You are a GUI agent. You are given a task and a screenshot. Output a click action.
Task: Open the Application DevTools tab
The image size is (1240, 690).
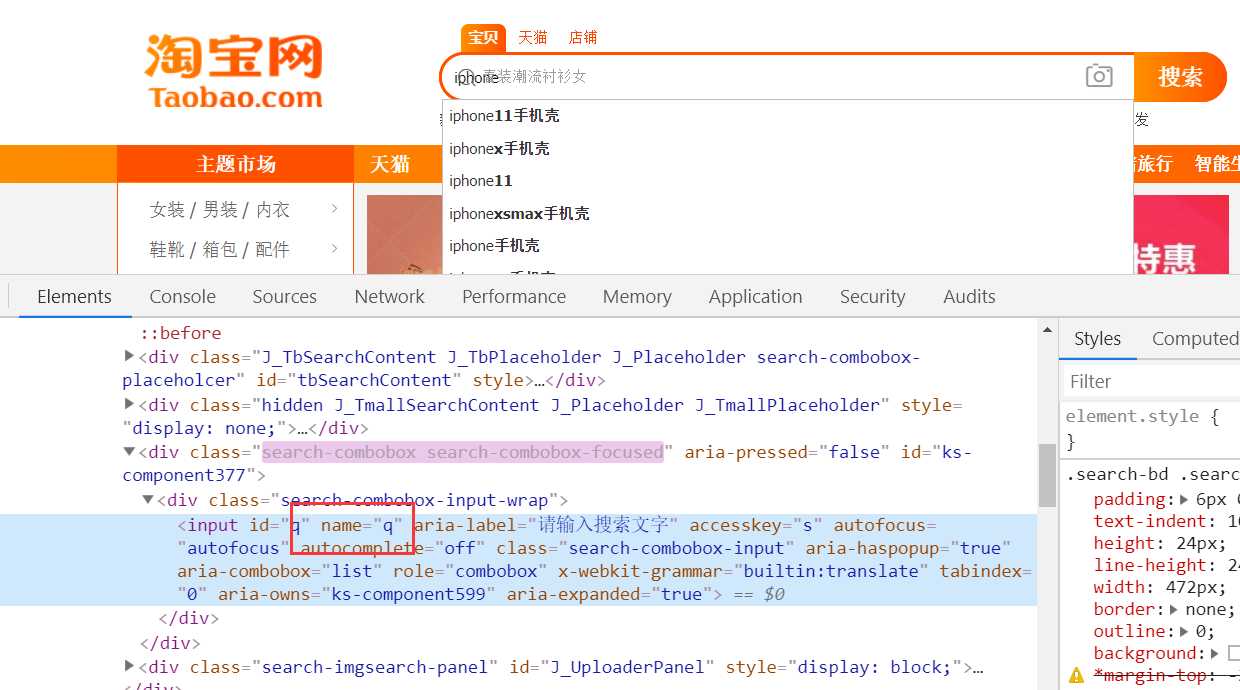click(756, 297)
